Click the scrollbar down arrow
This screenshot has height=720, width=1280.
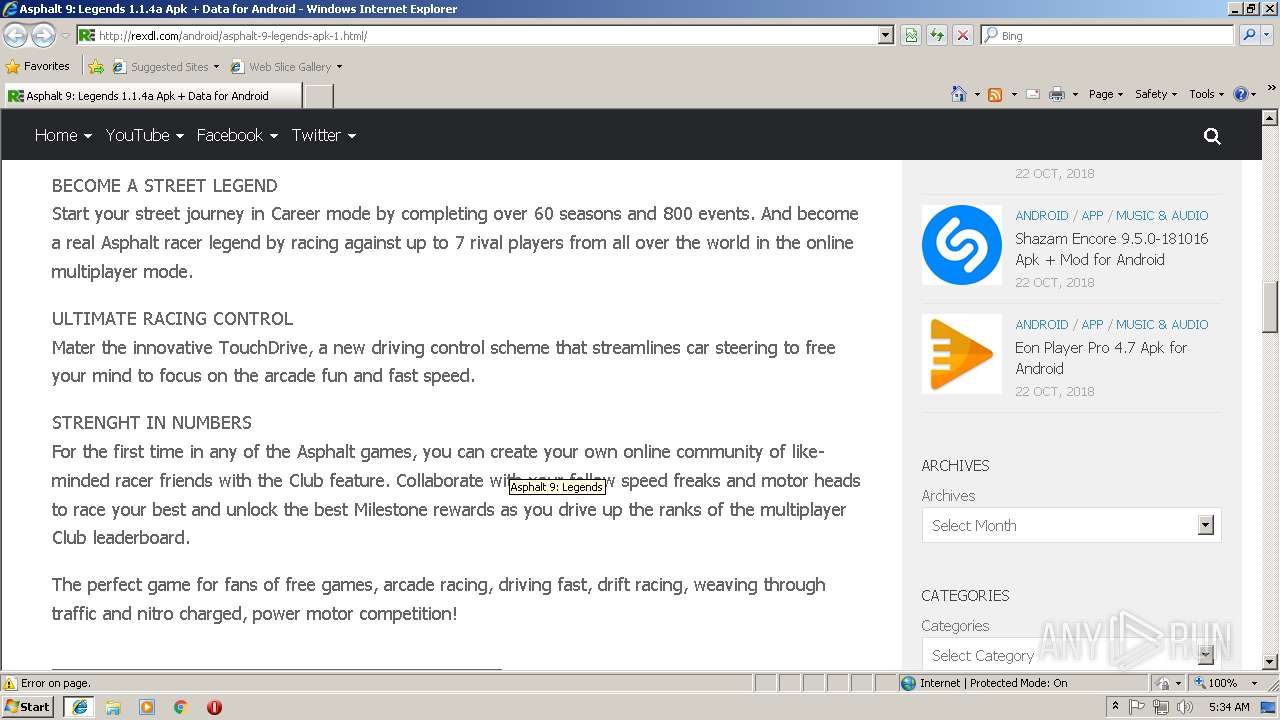pos(1270,662)
